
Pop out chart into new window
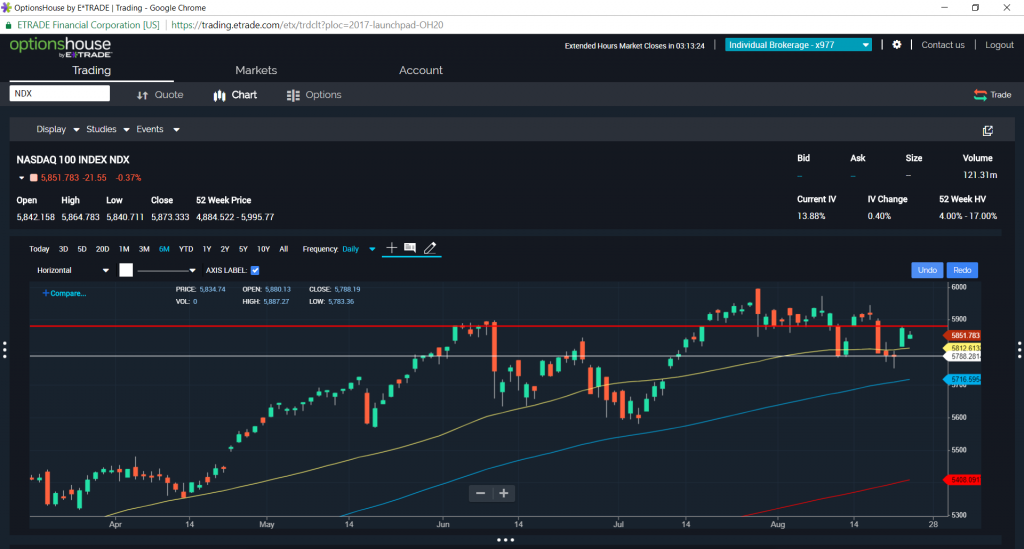click(x=987, y=131)
